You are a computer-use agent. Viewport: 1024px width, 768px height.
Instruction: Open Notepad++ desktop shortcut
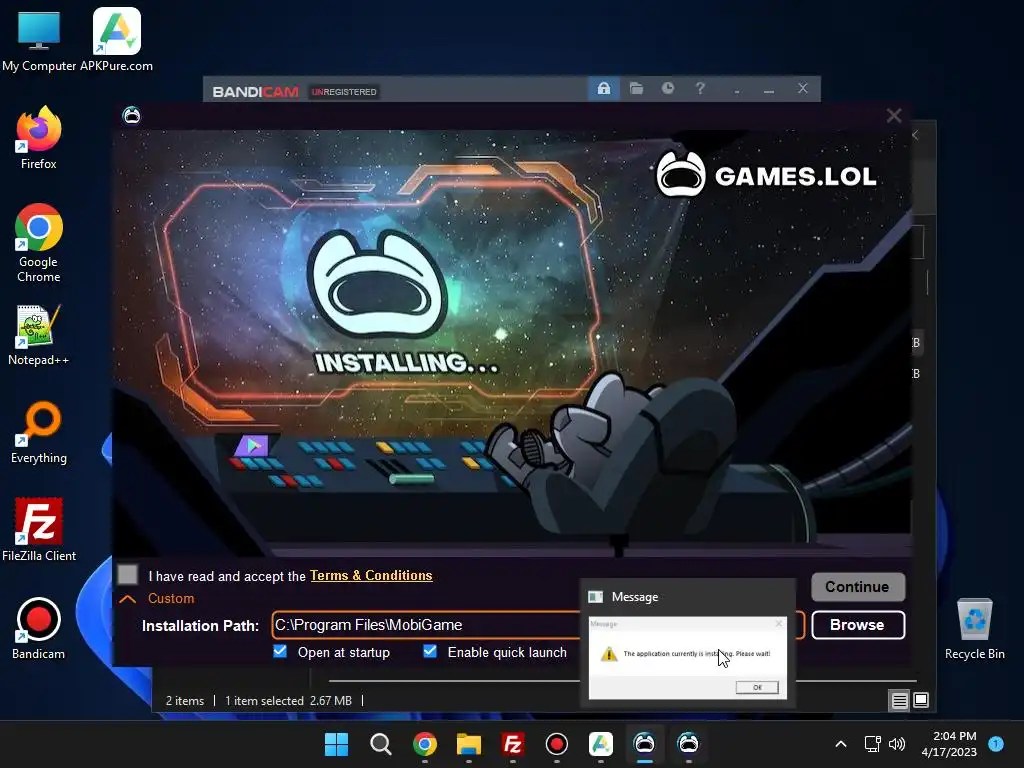39,334
